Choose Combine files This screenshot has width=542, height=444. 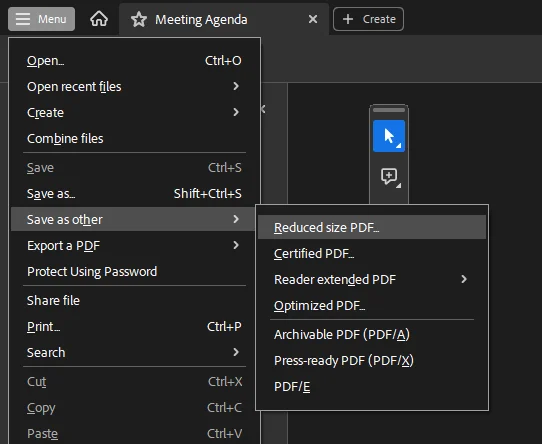point(134,138)
